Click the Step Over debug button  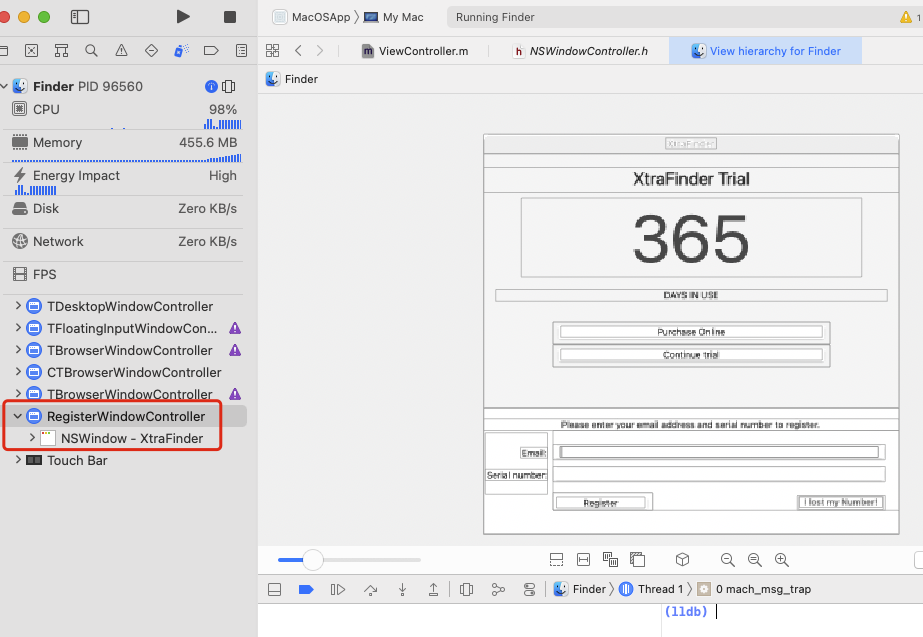(370, 589)
